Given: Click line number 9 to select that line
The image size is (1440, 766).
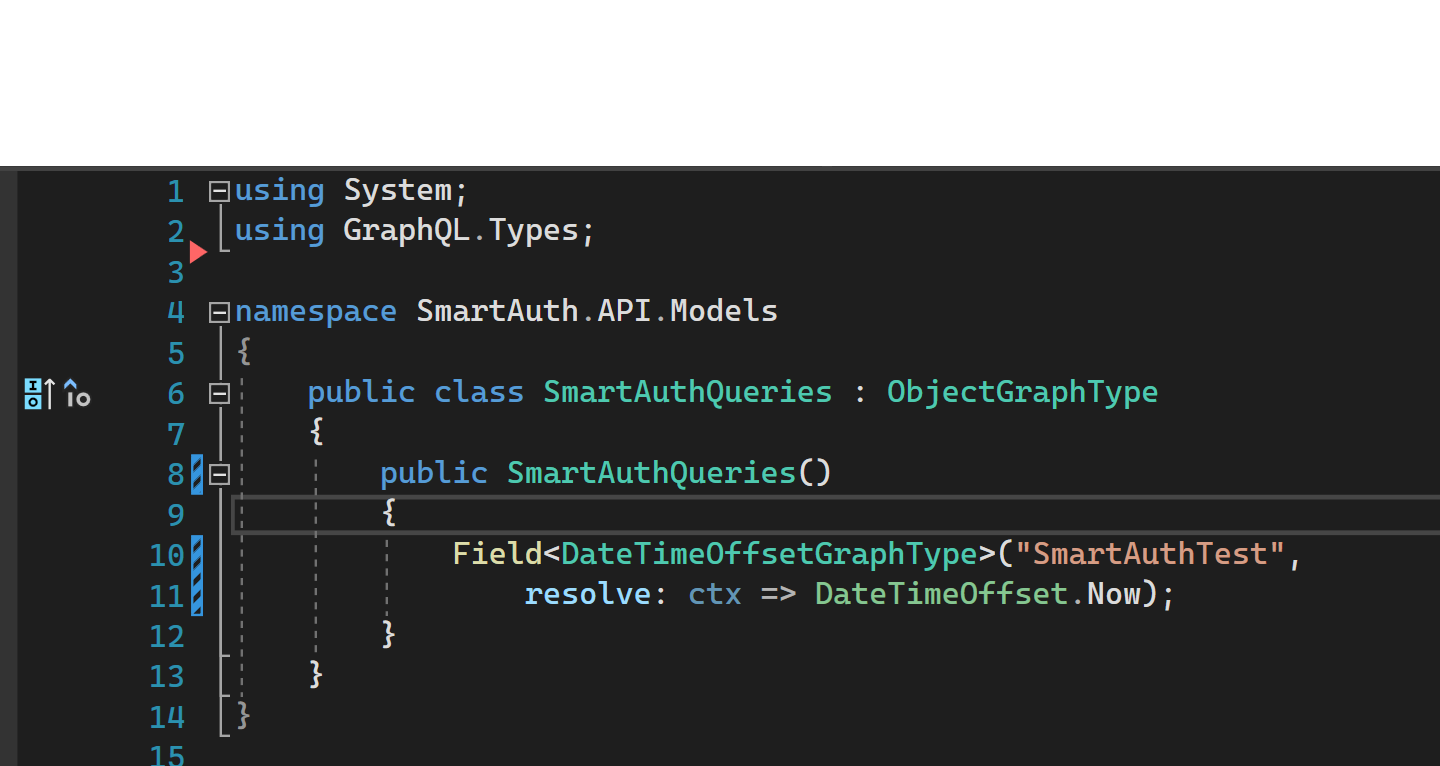Looking at the screenshot, I should 175,514.
